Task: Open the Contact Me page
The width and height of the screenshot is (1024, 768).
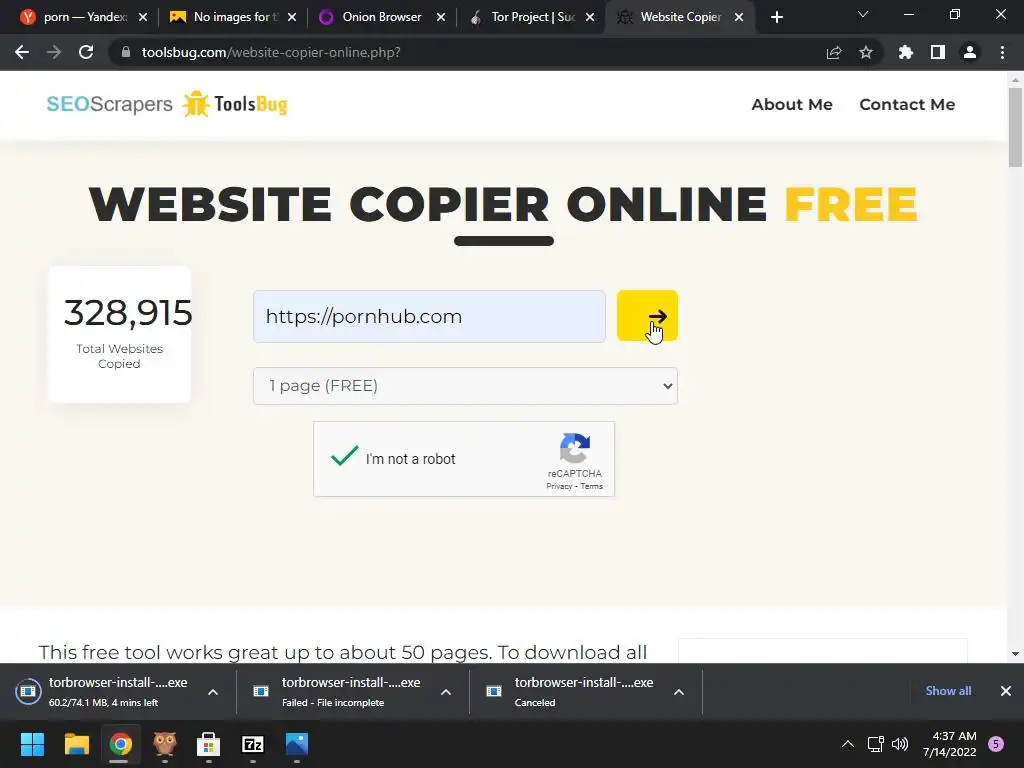Action: (907, 104)
